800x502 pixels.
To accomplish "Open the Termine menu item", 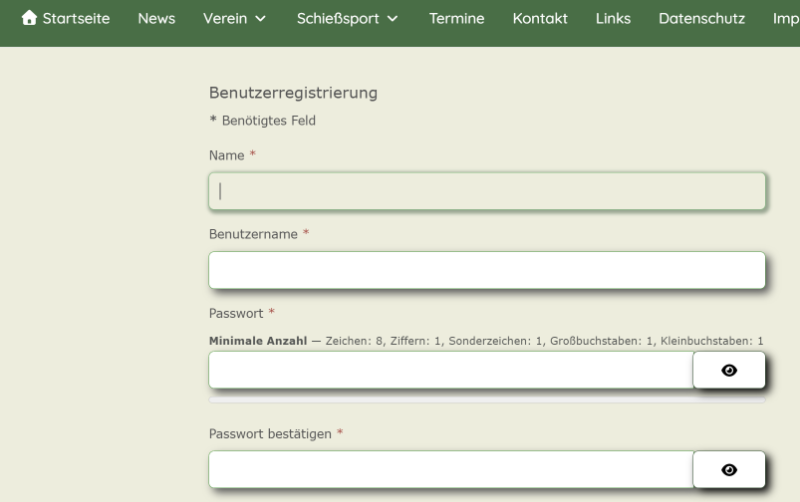I will point(456,18).
